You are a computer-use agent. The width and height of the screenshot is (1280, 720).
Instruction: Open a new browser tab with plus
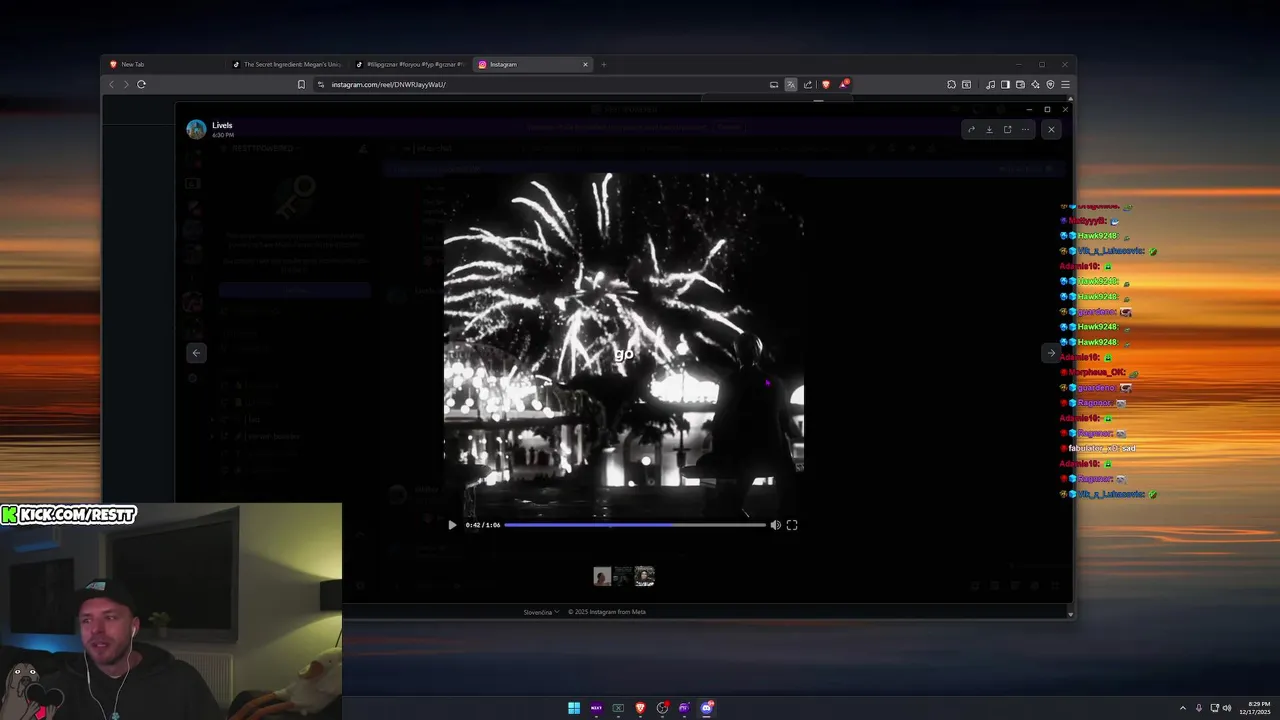603,64
